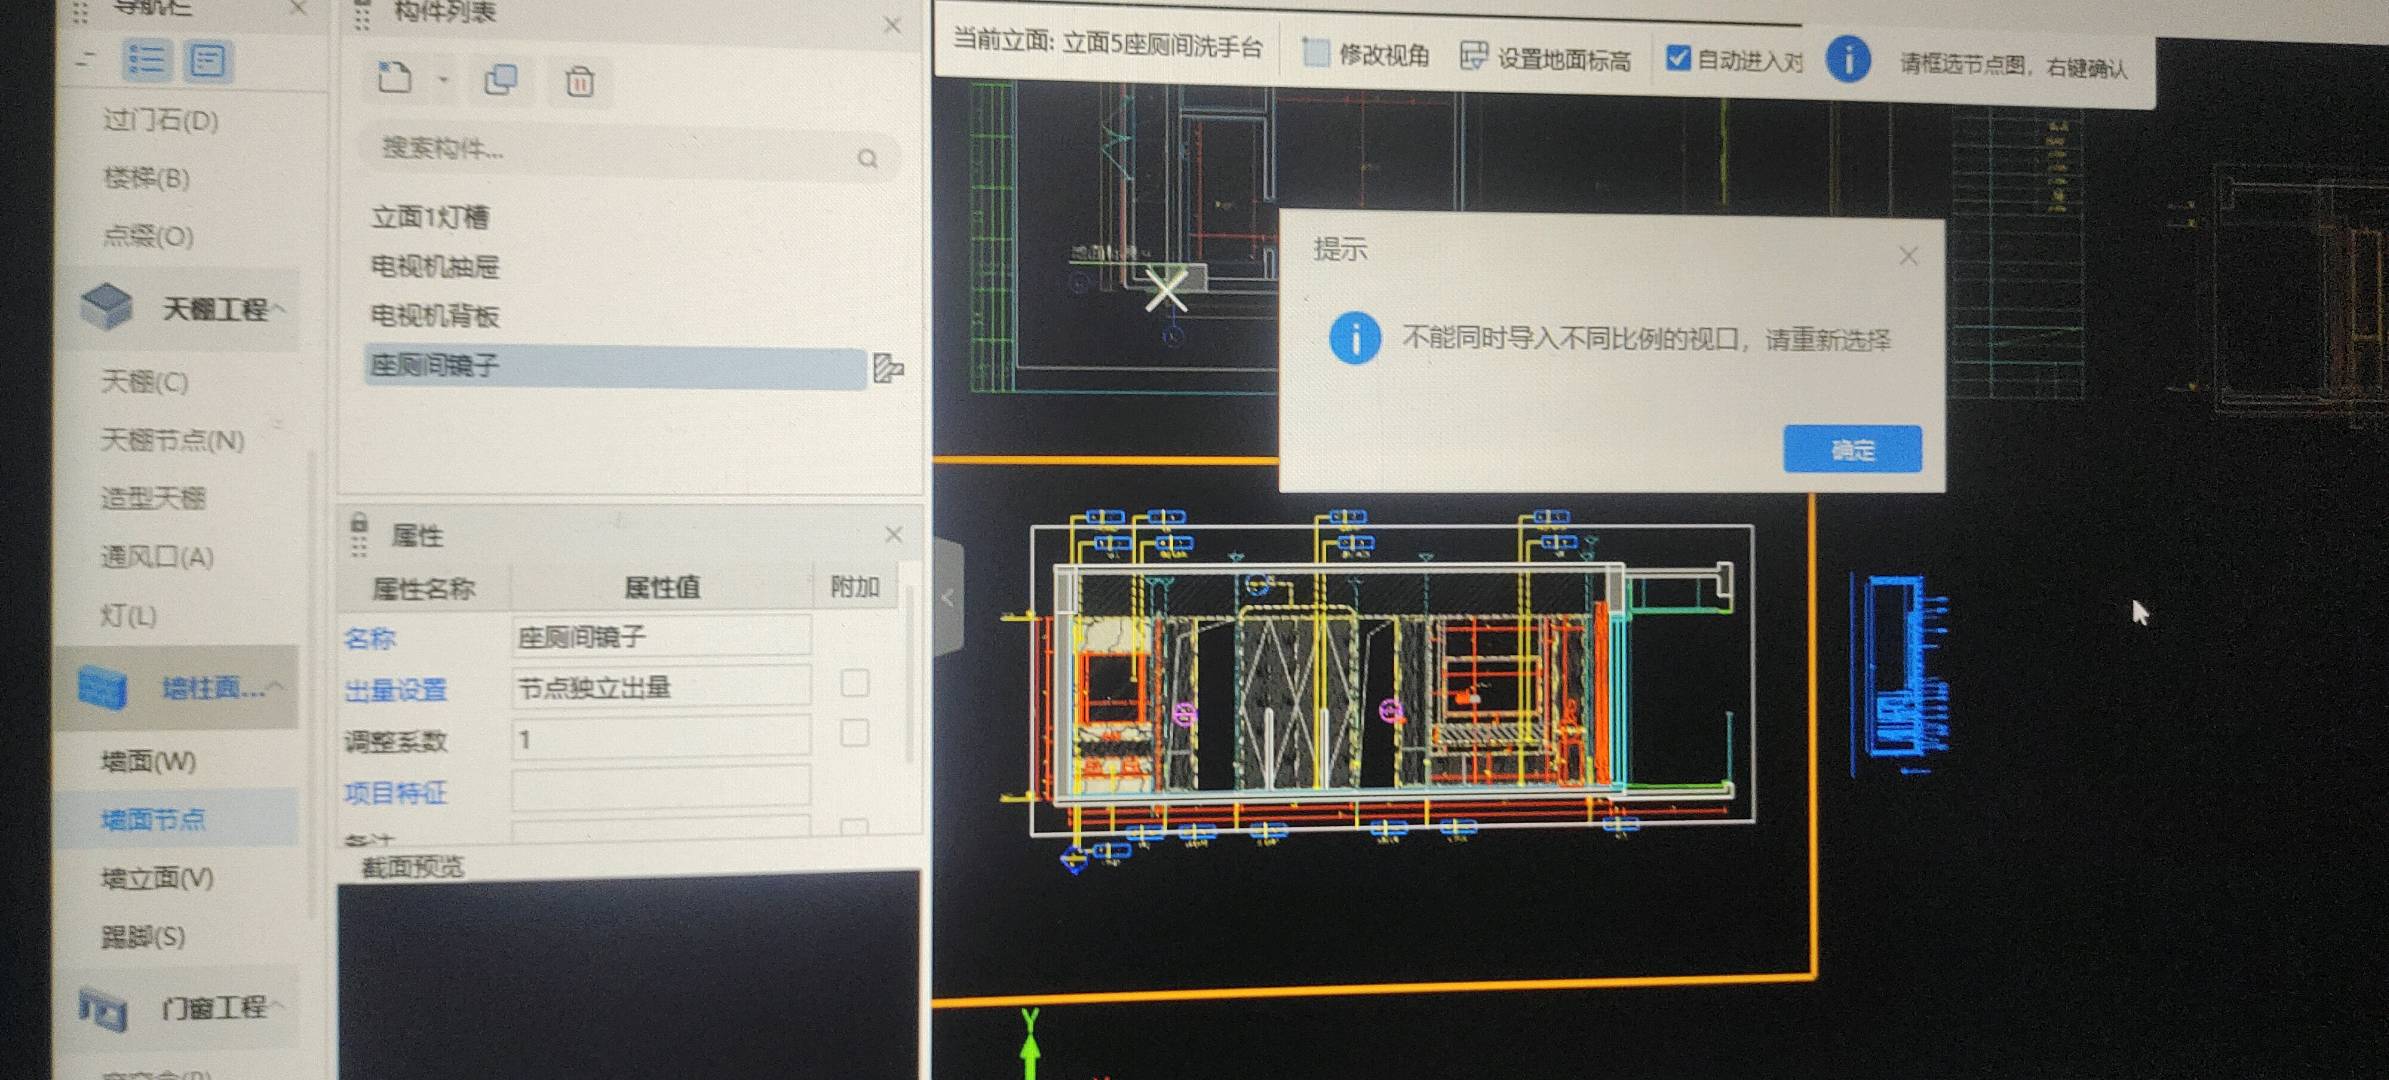Open the dropdown arrow beside new component
Image resolution: width=2389 pixels, height=1080 pixels.
(x=443, y=79)
